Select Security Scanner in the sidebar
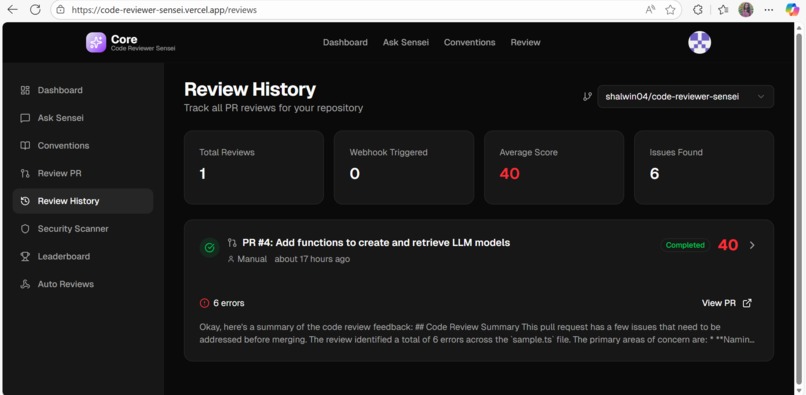The height and width of the screenshot is (395, 806). click(83, 229)
